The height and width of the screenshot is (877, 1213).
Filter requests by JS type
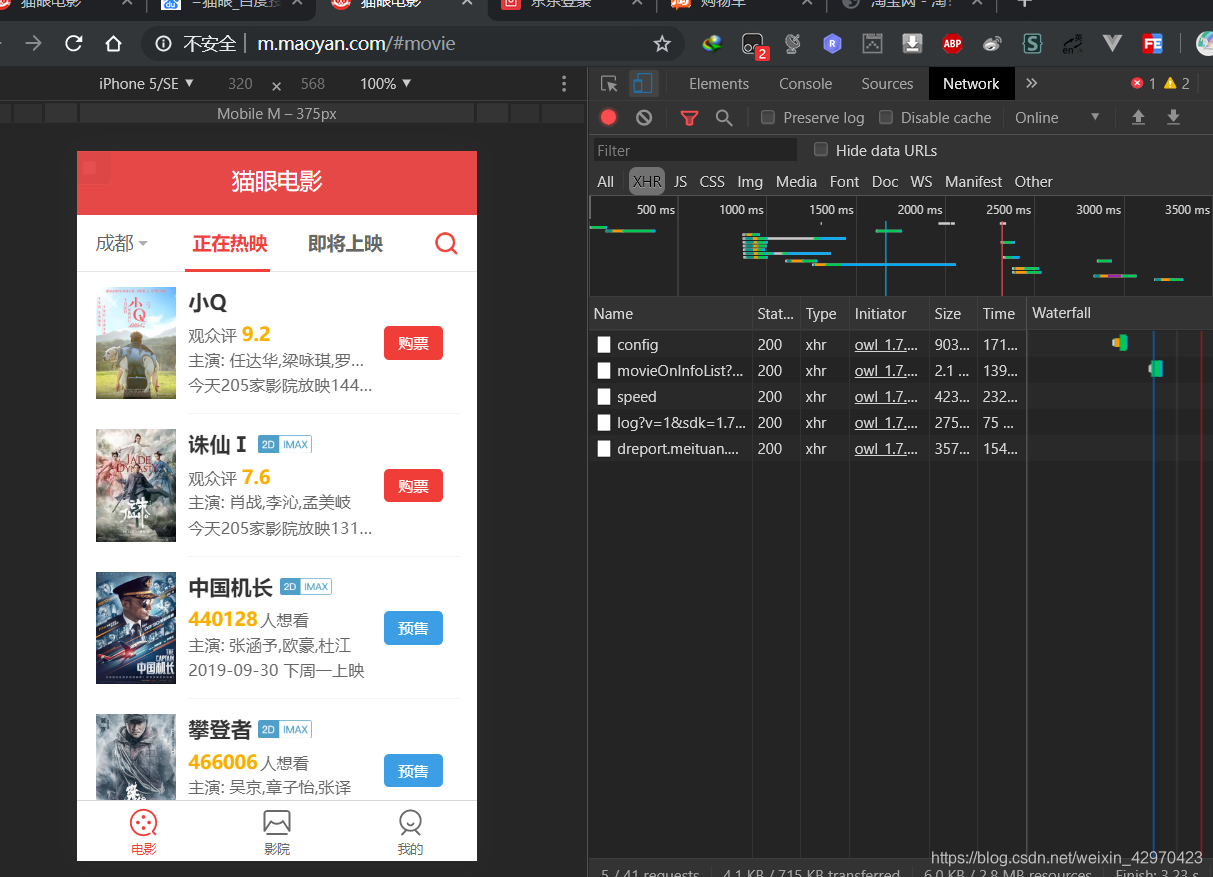tap(680, 181)
